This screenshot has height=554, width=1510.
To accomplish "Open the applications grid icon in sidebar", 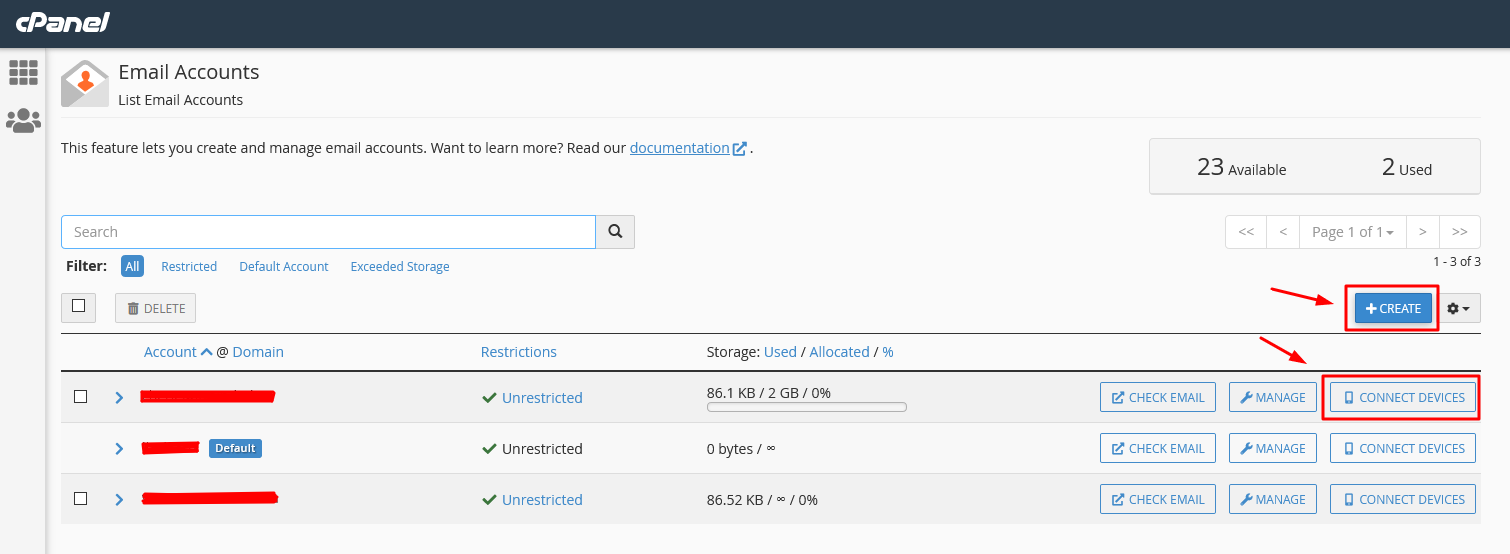I will (x=23, y=72).
